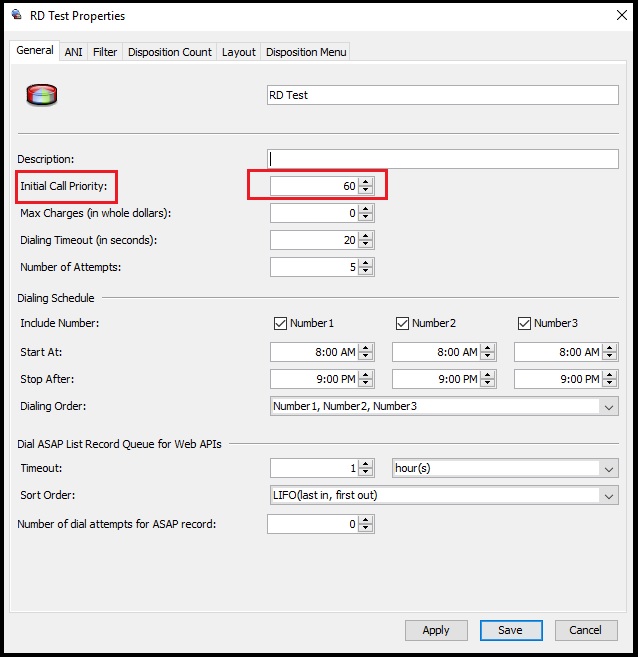Decrease Number of Attempts with down arrow
Viewport: 638px width, 657px height.
[x=366, y=271]
